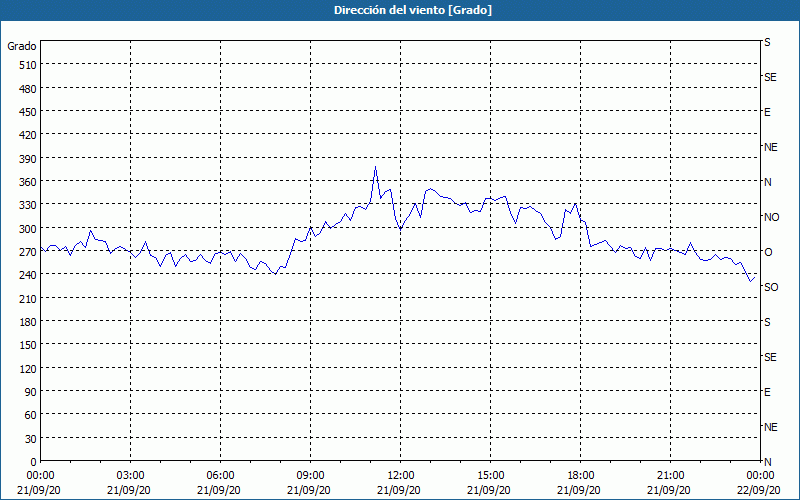The height and width of the screenshot is (500, 800).
Task: Click the O compass label on right axis
Action: (x=768, y=252)
